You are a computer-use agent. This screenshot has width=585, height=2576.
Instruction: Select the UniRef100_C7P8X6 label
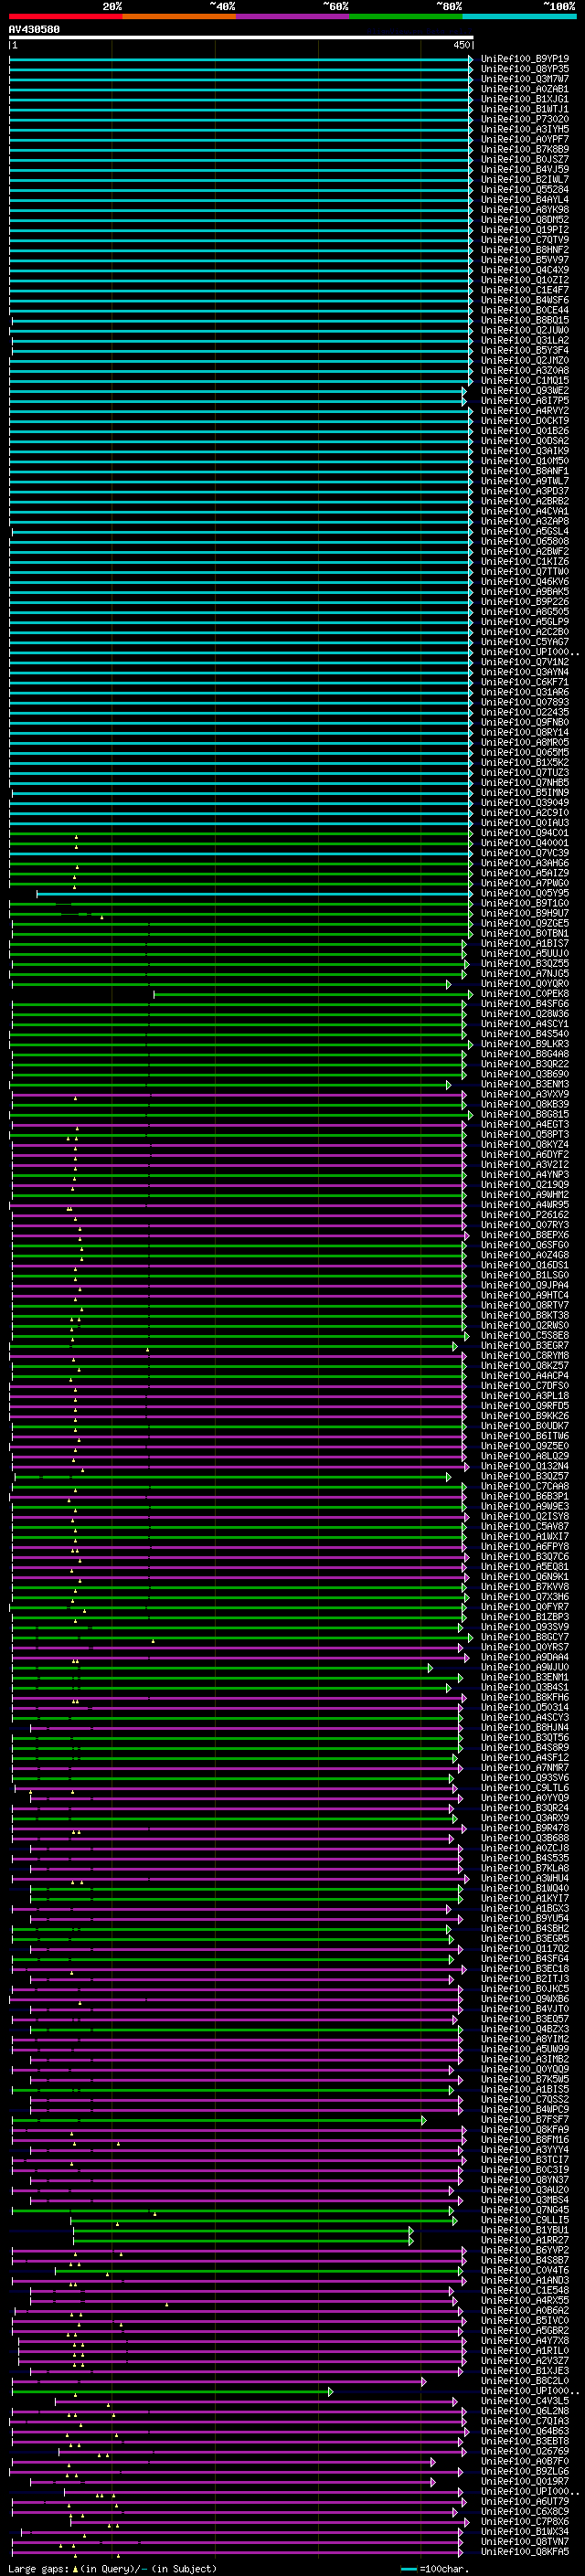click(525, 2521)
